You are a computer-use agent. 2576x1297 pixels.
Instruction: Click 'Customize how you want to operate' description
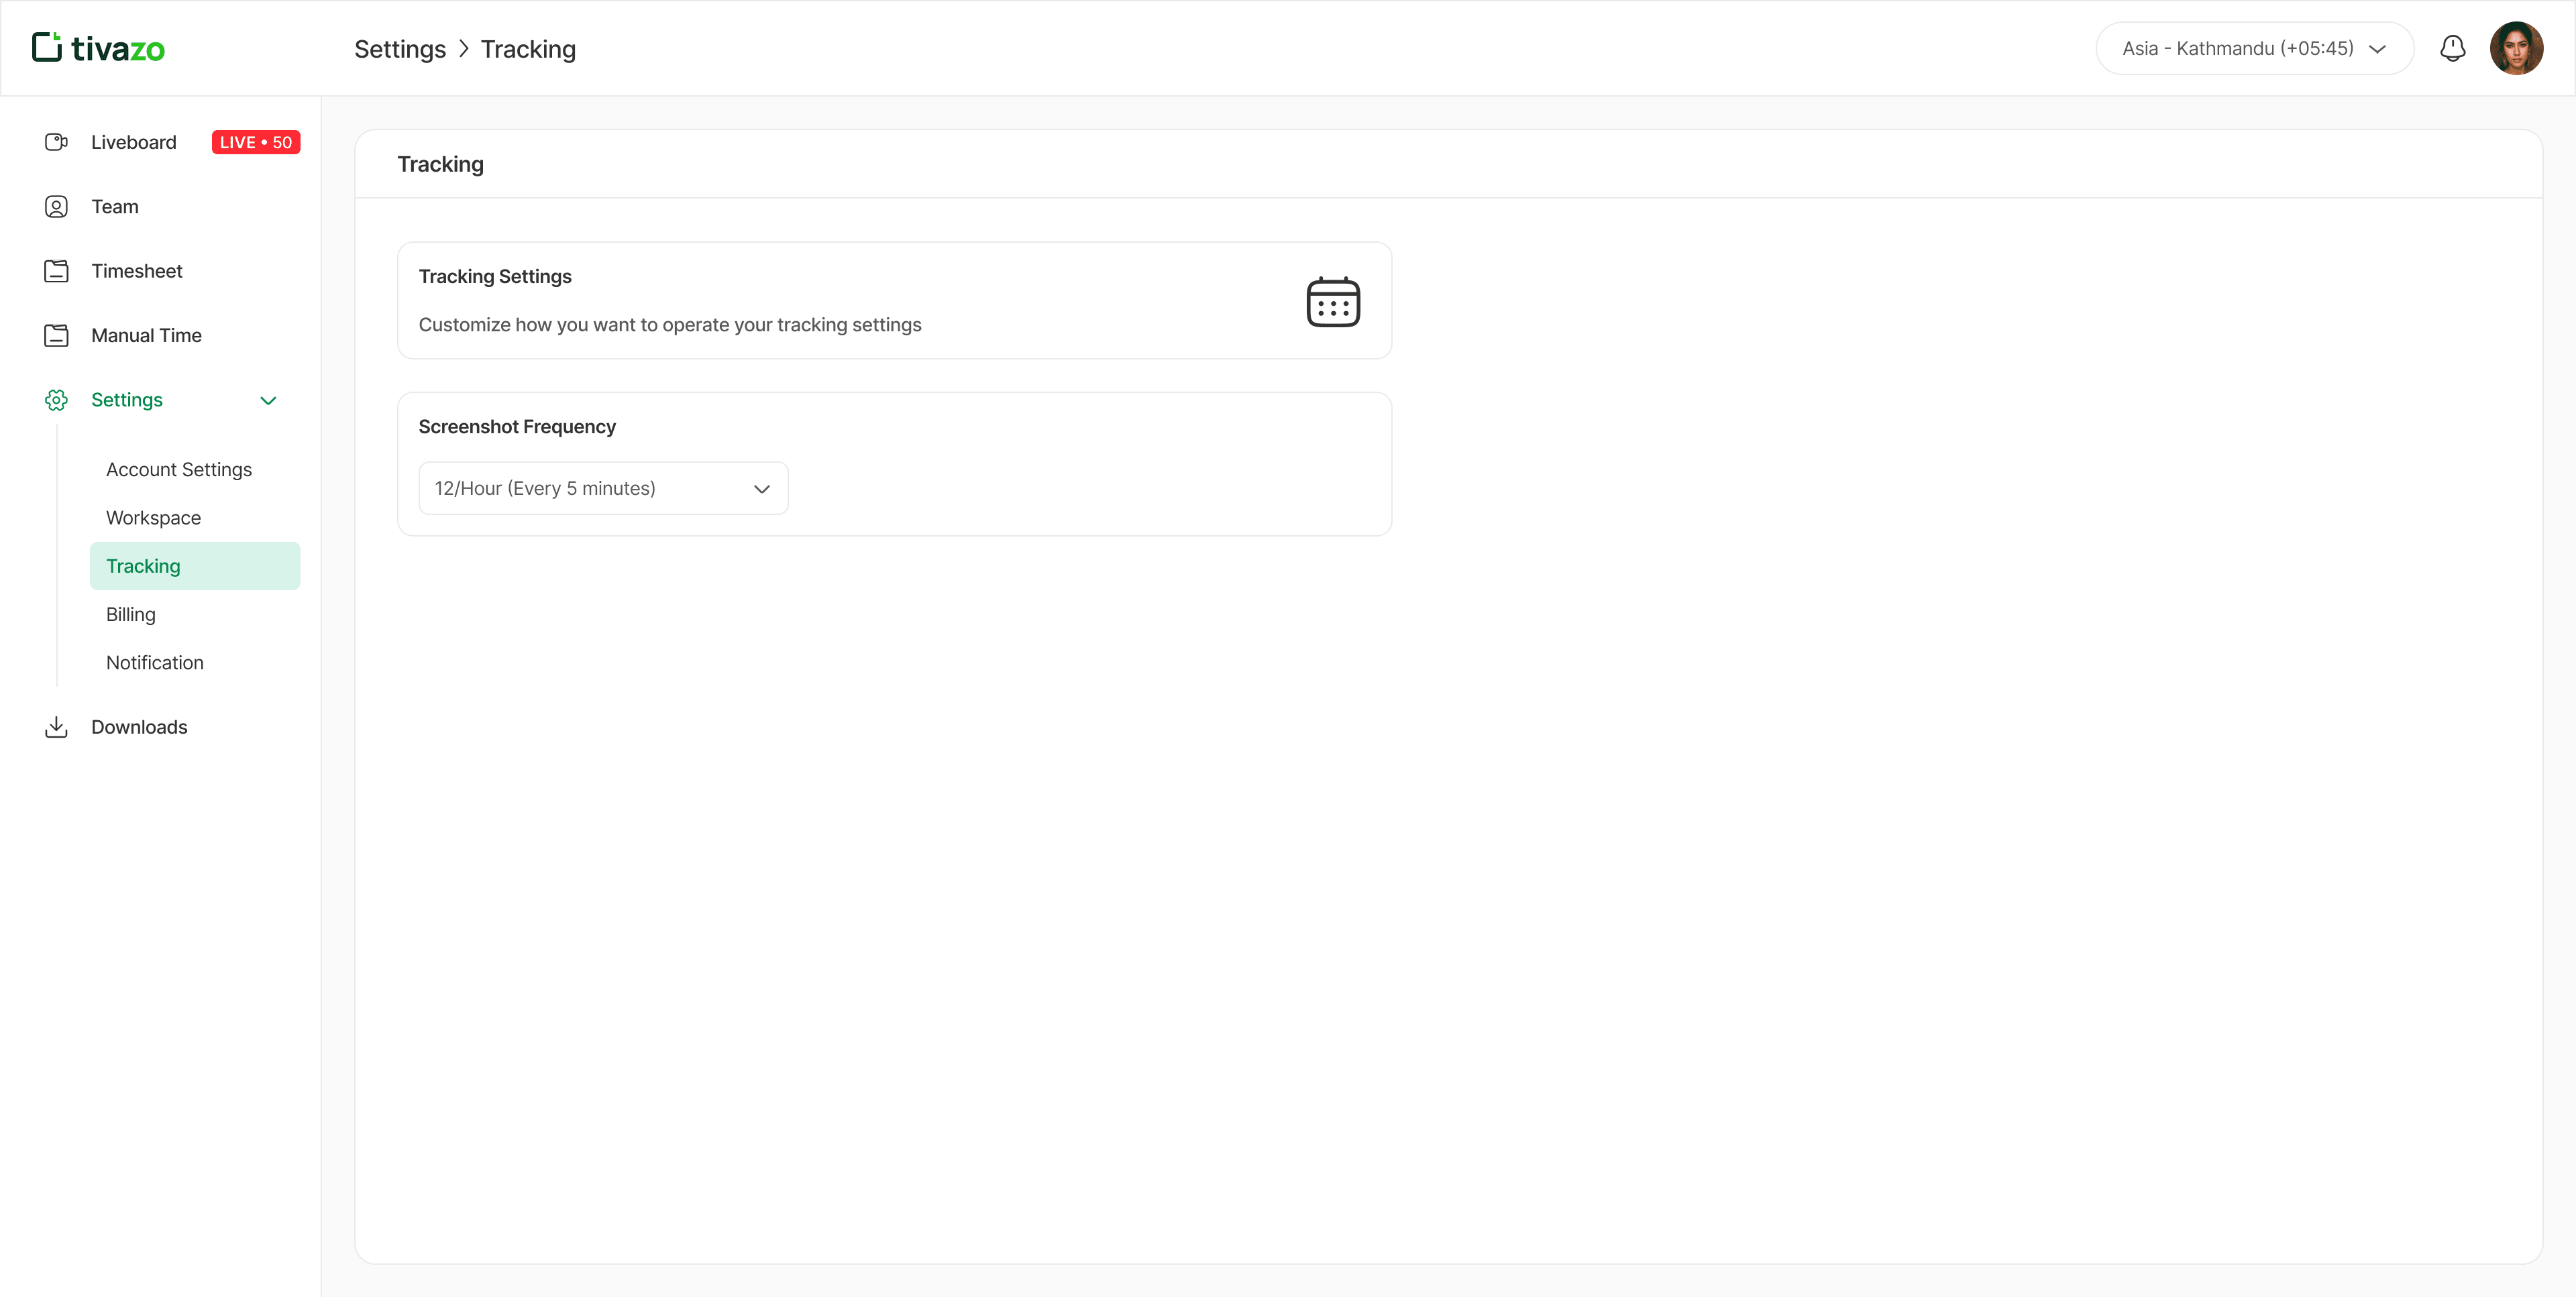click(x=670, y=324)
